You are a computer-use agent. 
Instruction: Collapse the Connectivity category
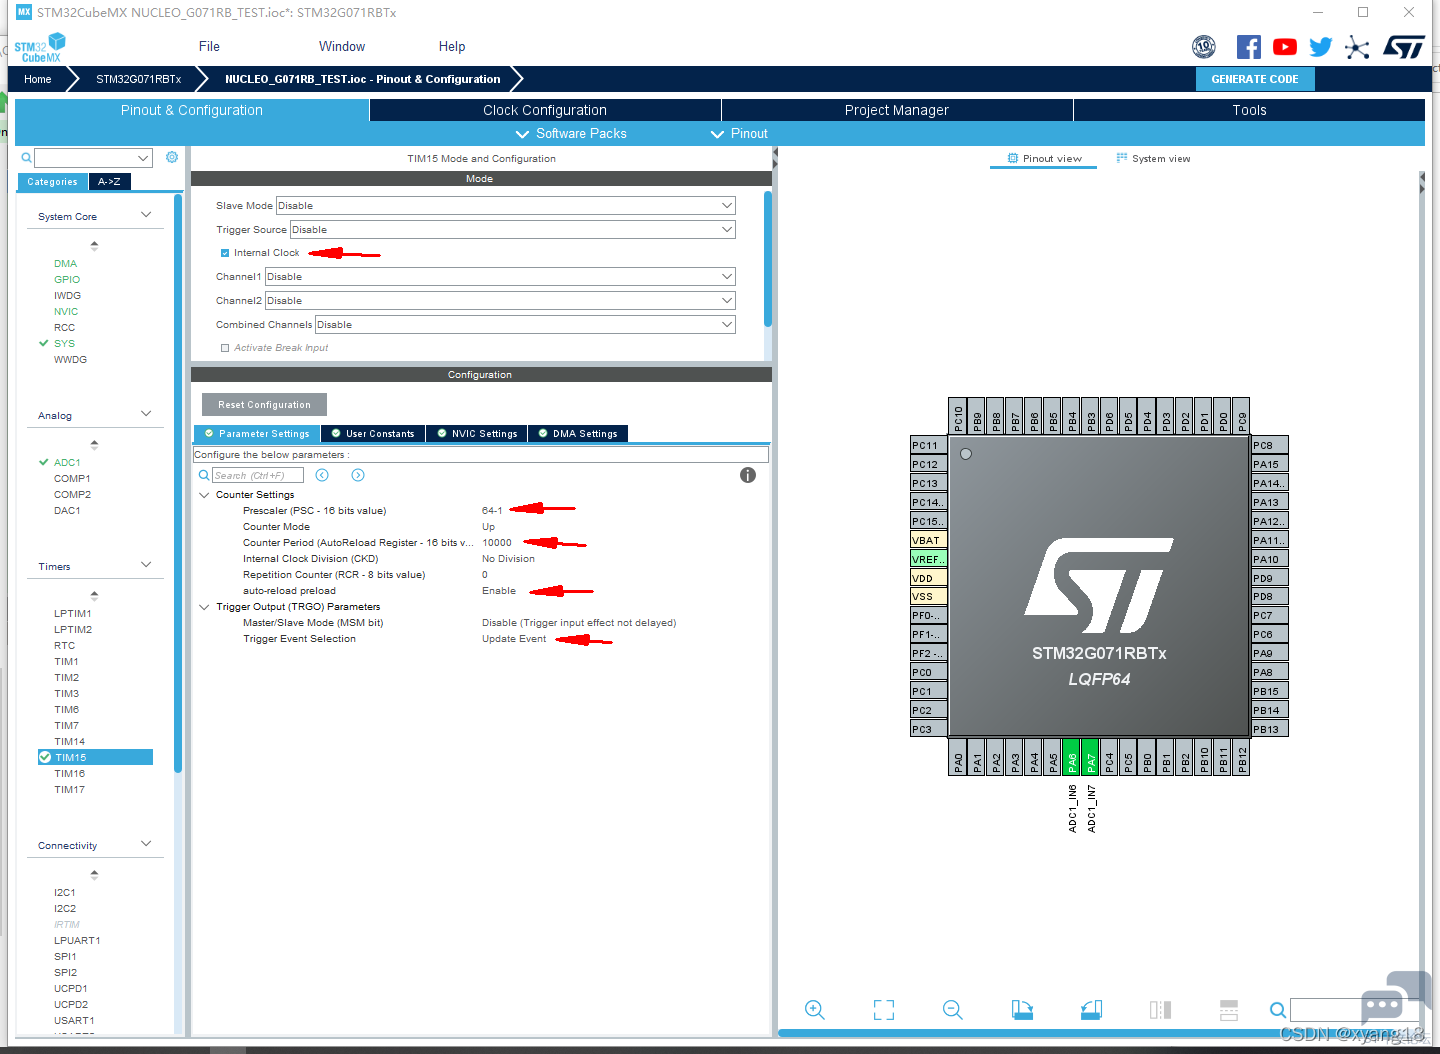pos(146,844)
